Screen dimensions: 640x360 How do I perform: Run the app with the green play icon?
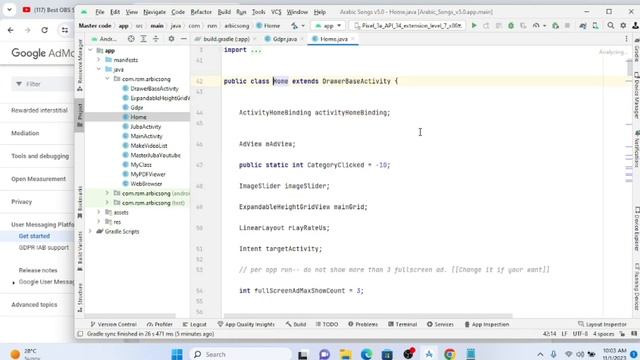point(474,26)
